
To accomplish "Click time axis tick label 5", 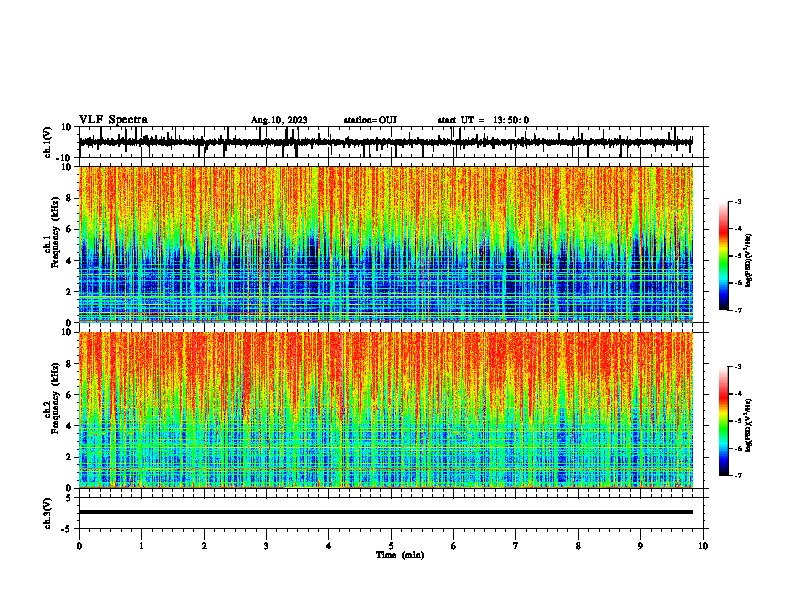I will pos(391,546).
